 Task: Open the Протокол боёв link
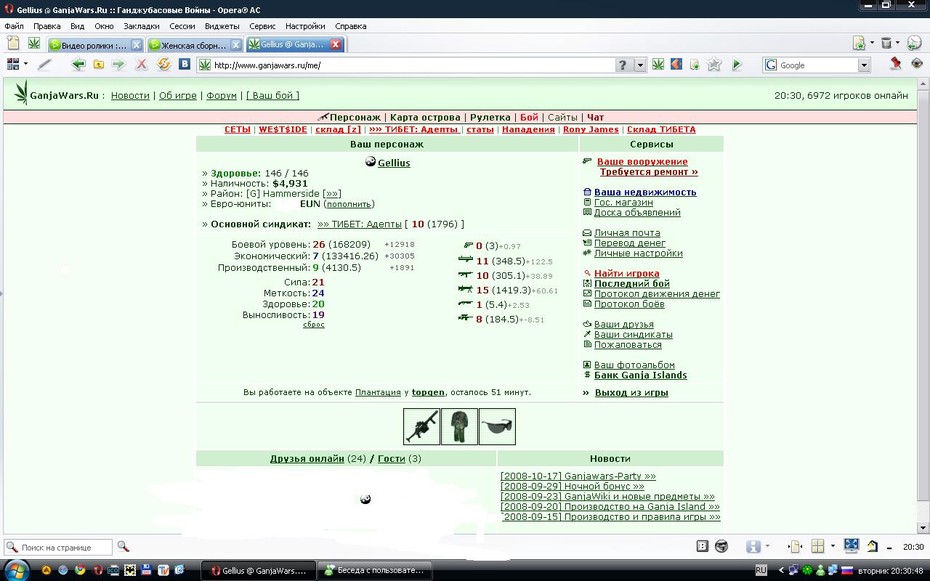click(x=629, y=304)
